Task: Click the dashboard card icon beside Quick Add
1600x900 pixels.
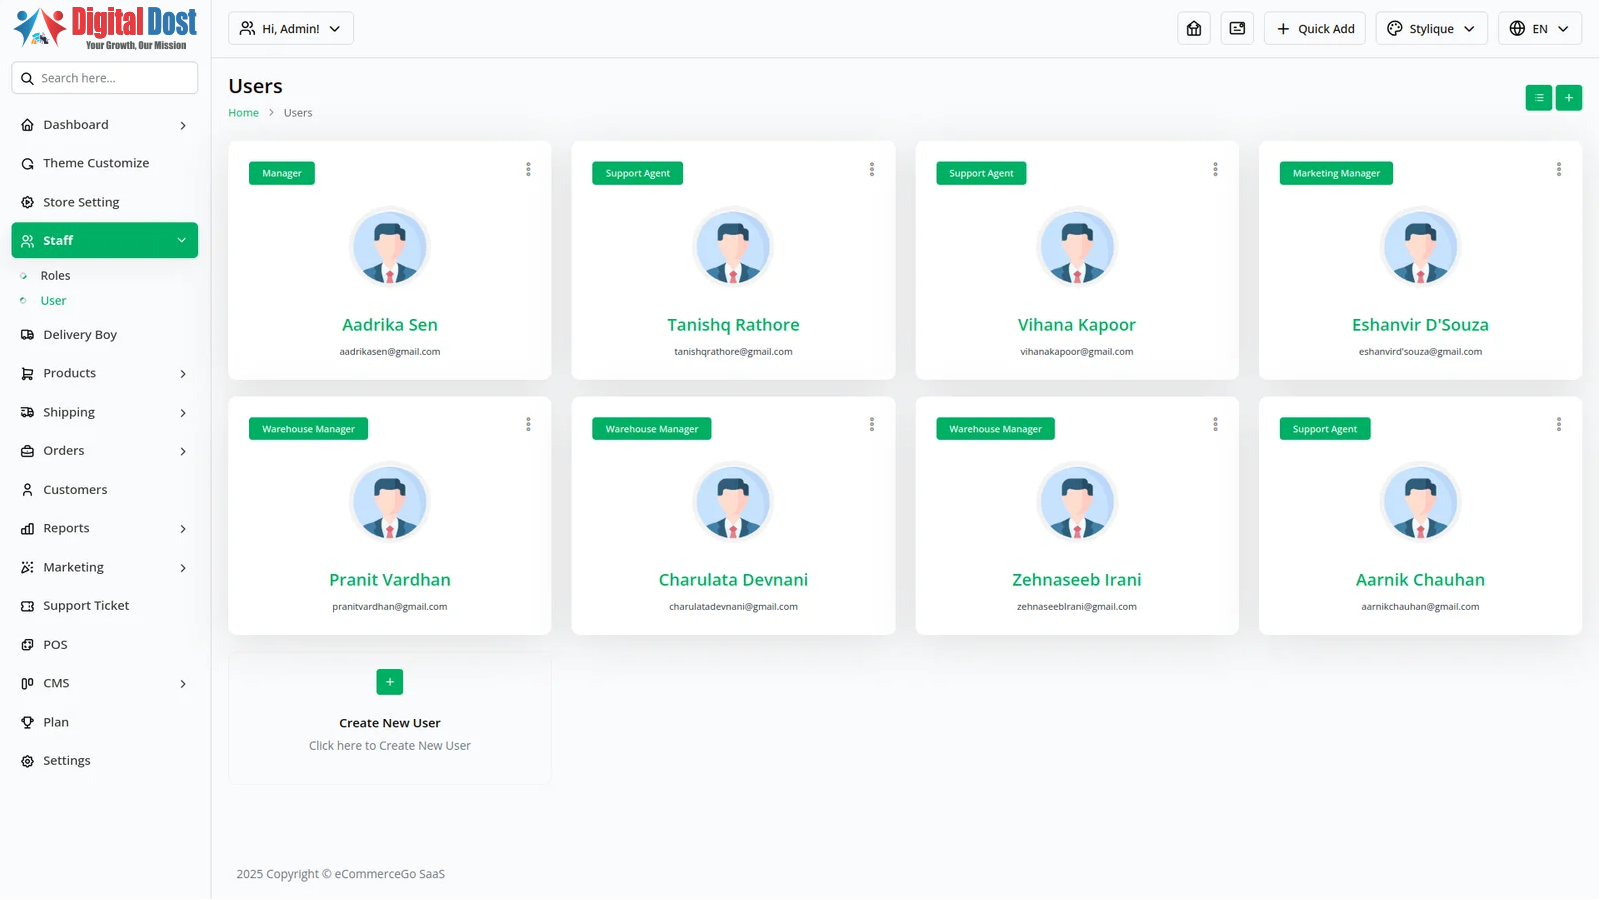Action: (1237, 29)
